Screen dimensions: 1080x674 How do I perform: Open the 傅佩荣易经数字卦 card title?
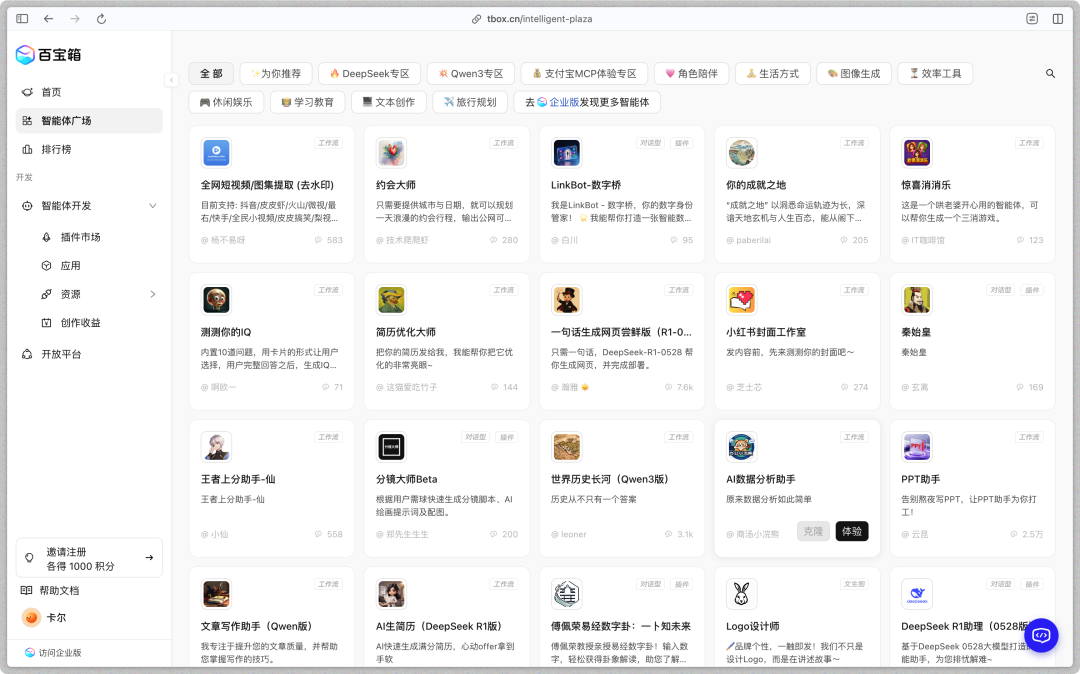pos(621,626)
